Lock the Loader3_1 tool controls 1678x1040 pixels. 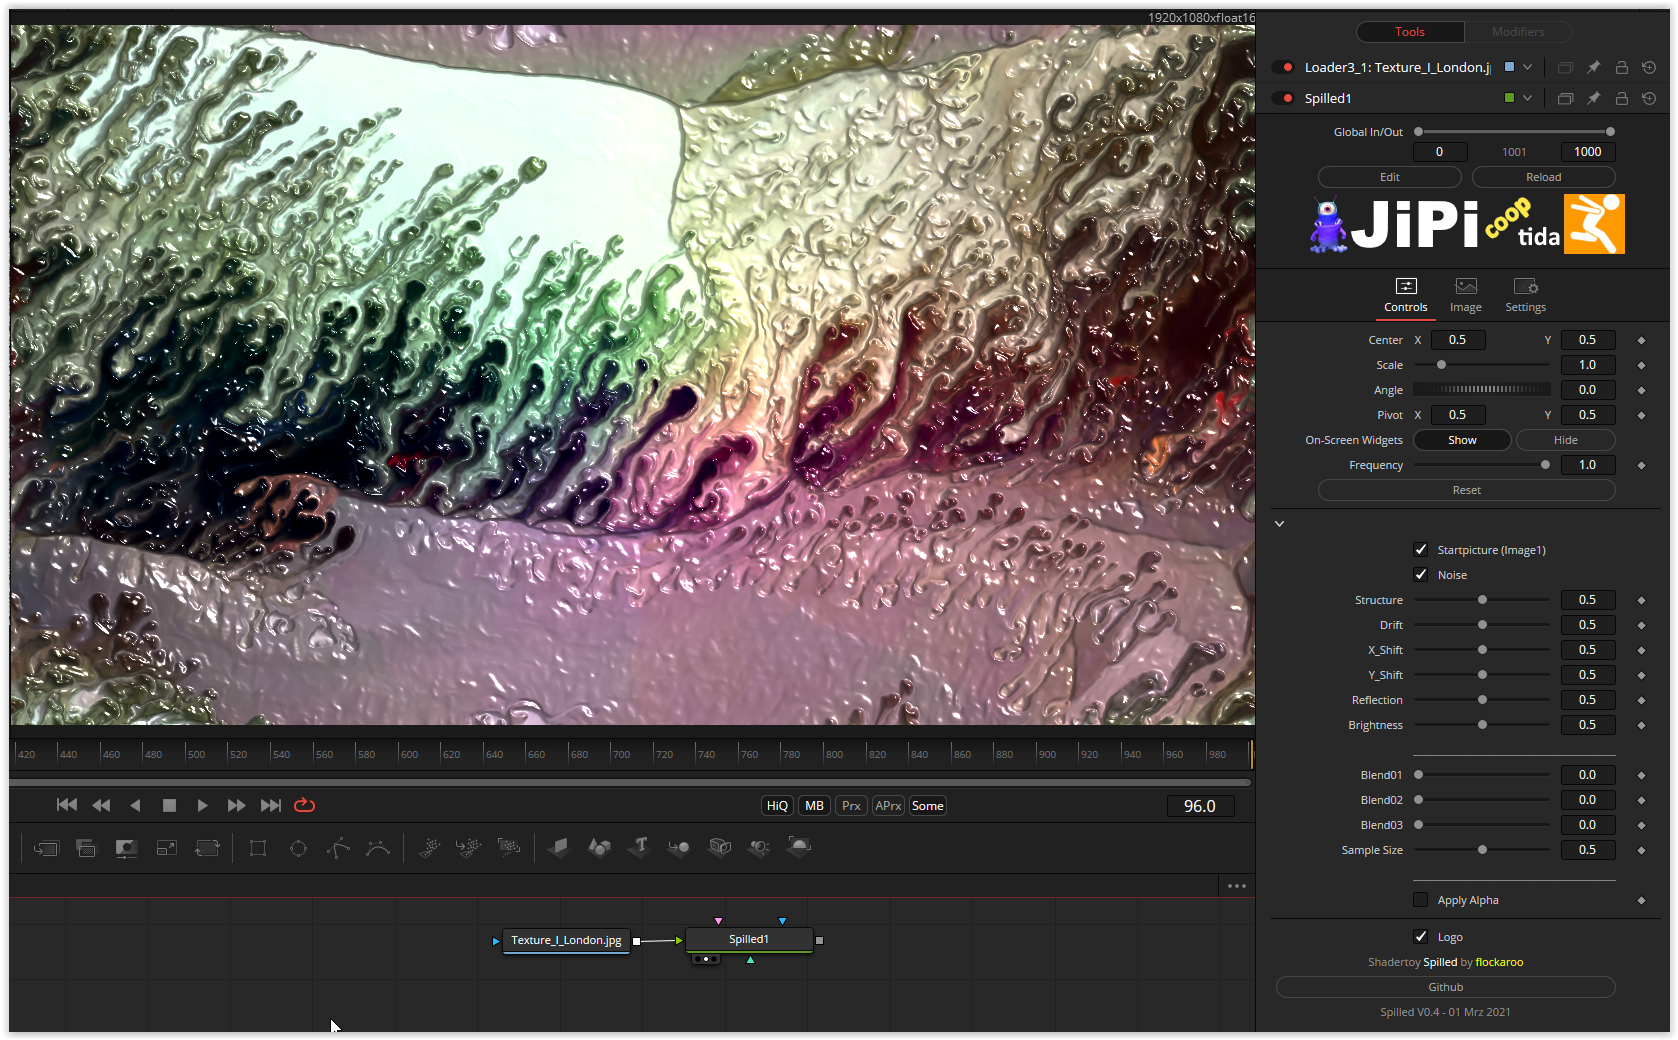click(x=1622, y=67)
